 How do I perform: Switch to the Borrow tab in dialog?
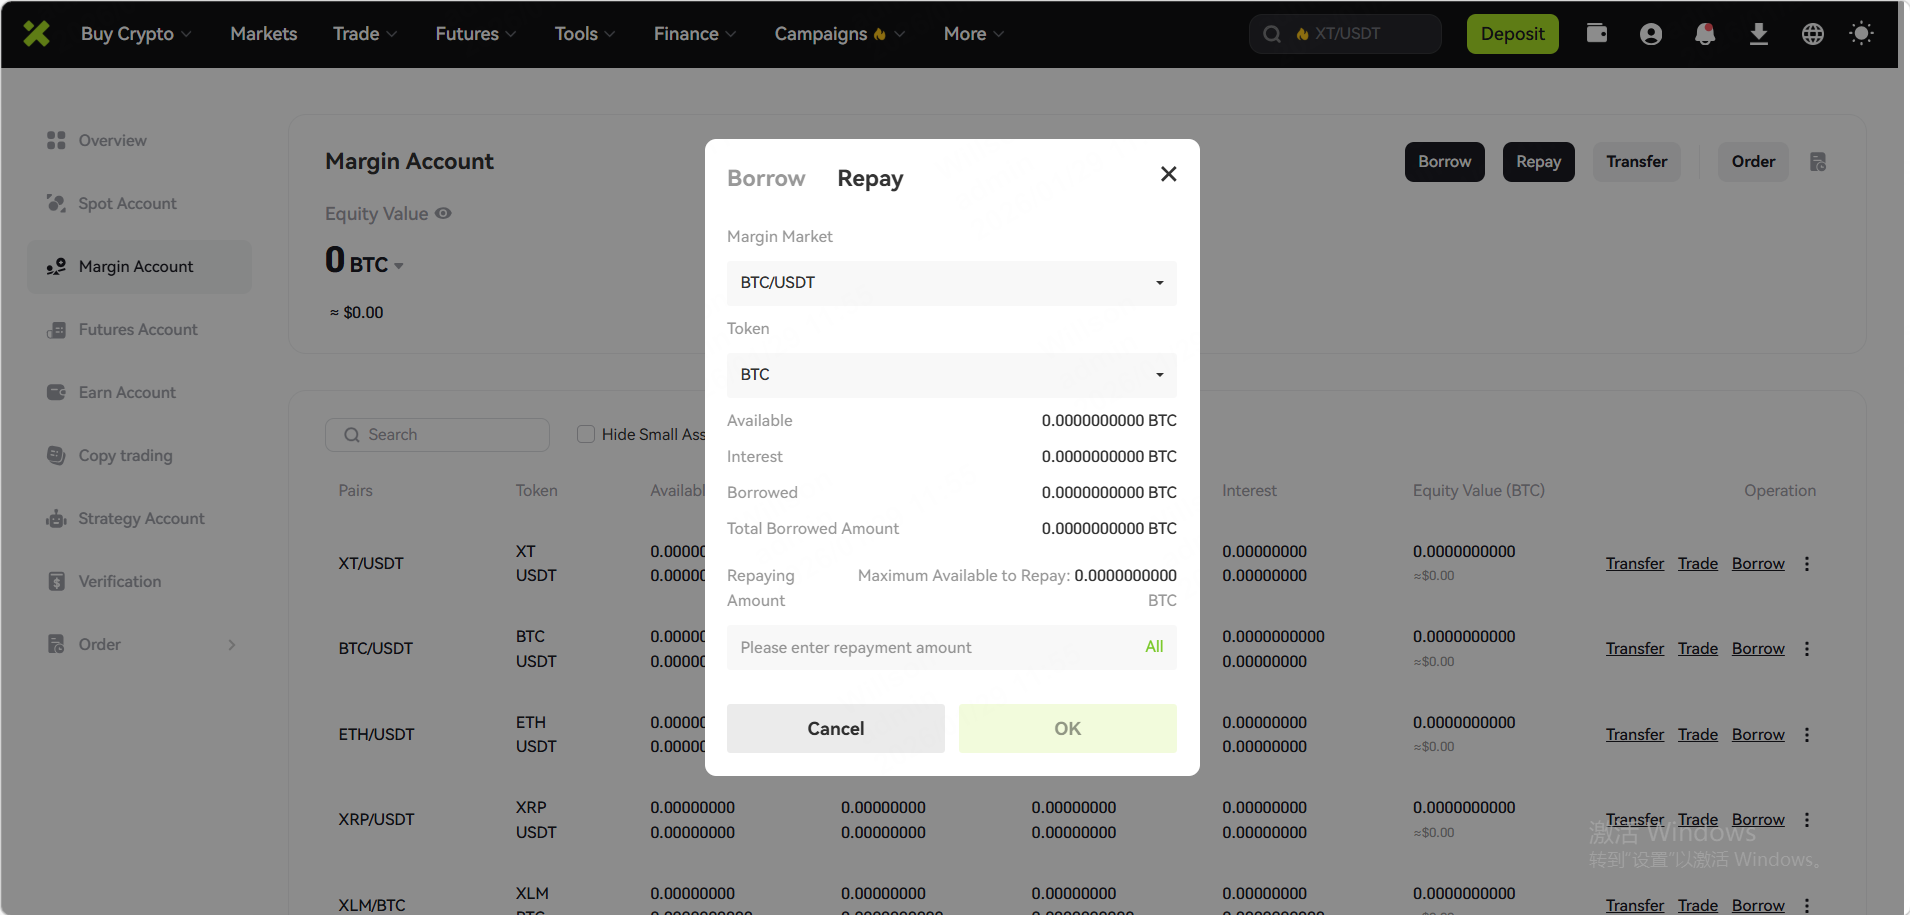[766, 179]
